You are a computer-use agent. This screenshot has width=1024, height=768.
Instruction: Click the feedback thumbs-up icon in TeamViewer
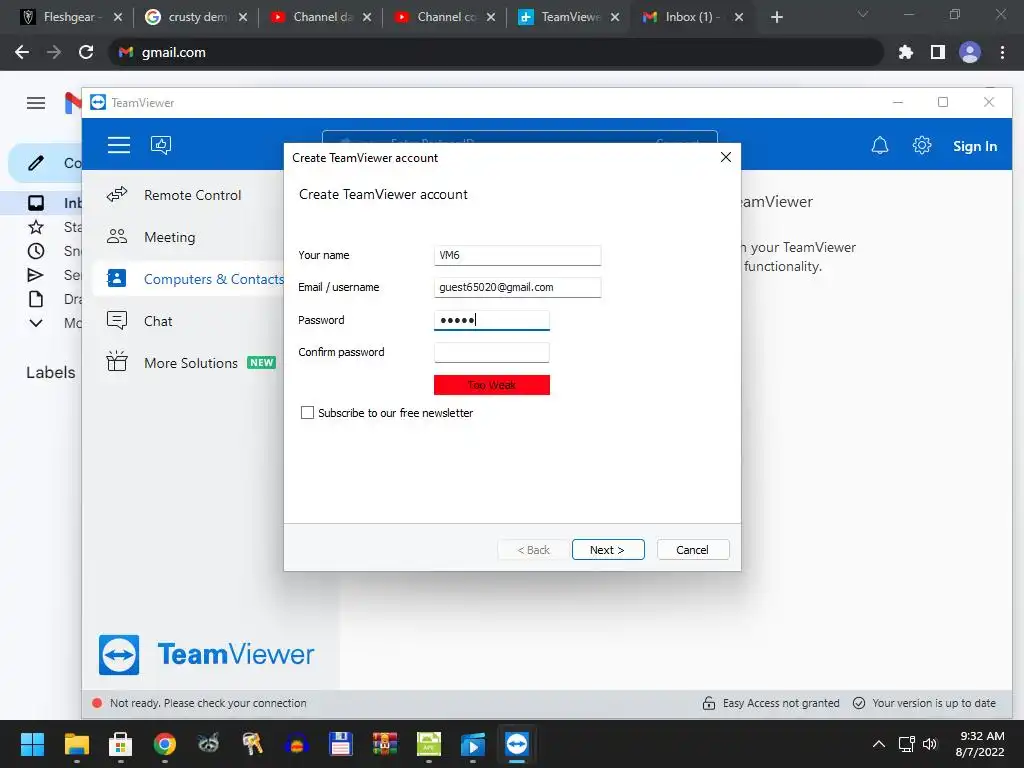click(x=161, y=145)
